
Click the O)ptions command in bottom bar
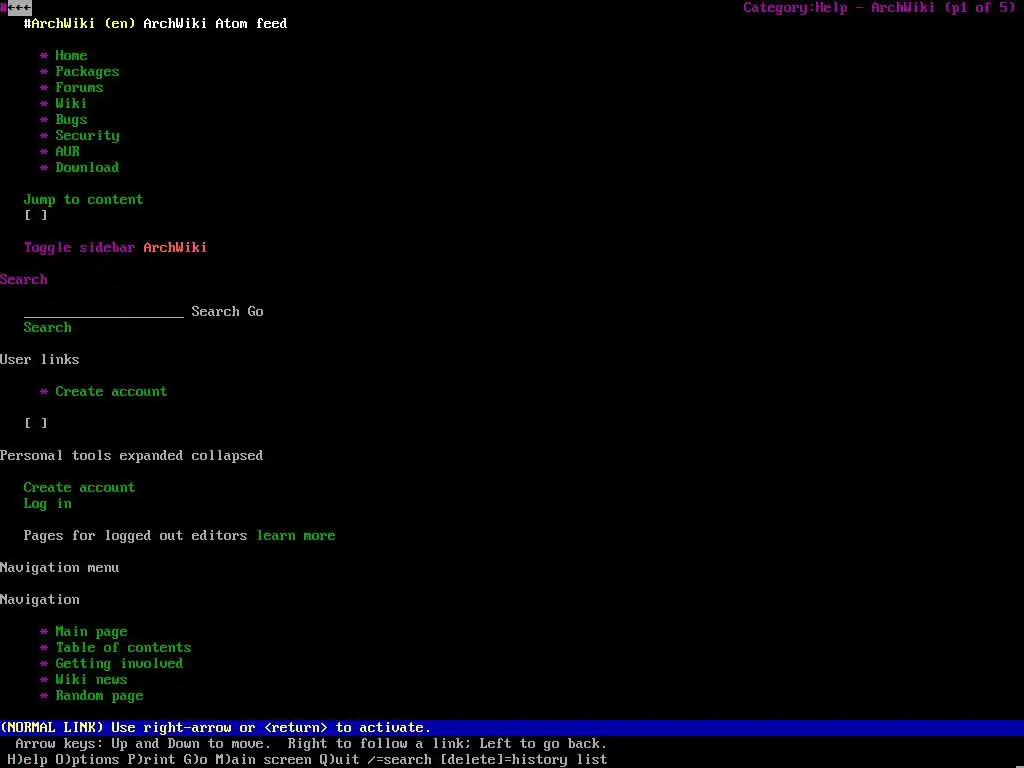pyautogui.click(x=88, y=760)
